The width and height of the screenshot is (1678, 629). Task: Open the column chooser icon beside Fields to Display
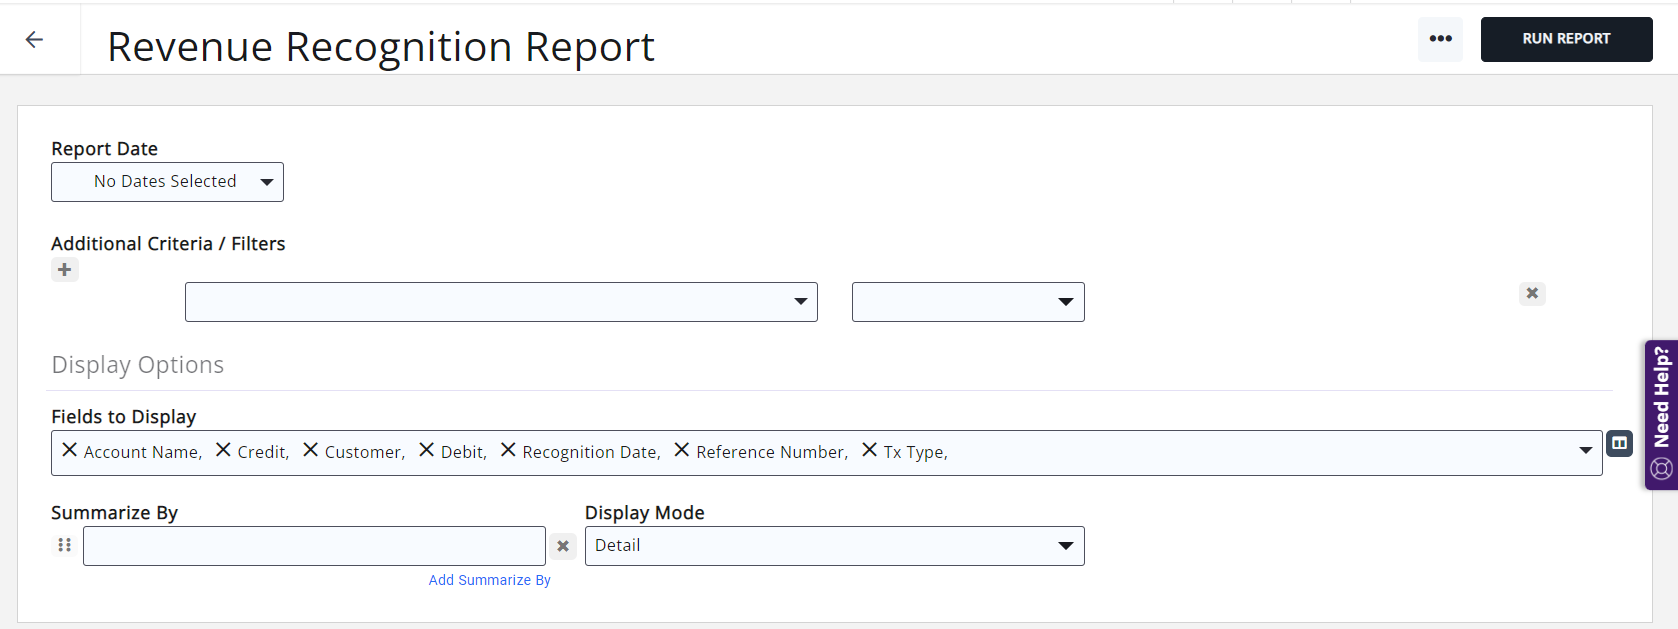[1619, 443]
